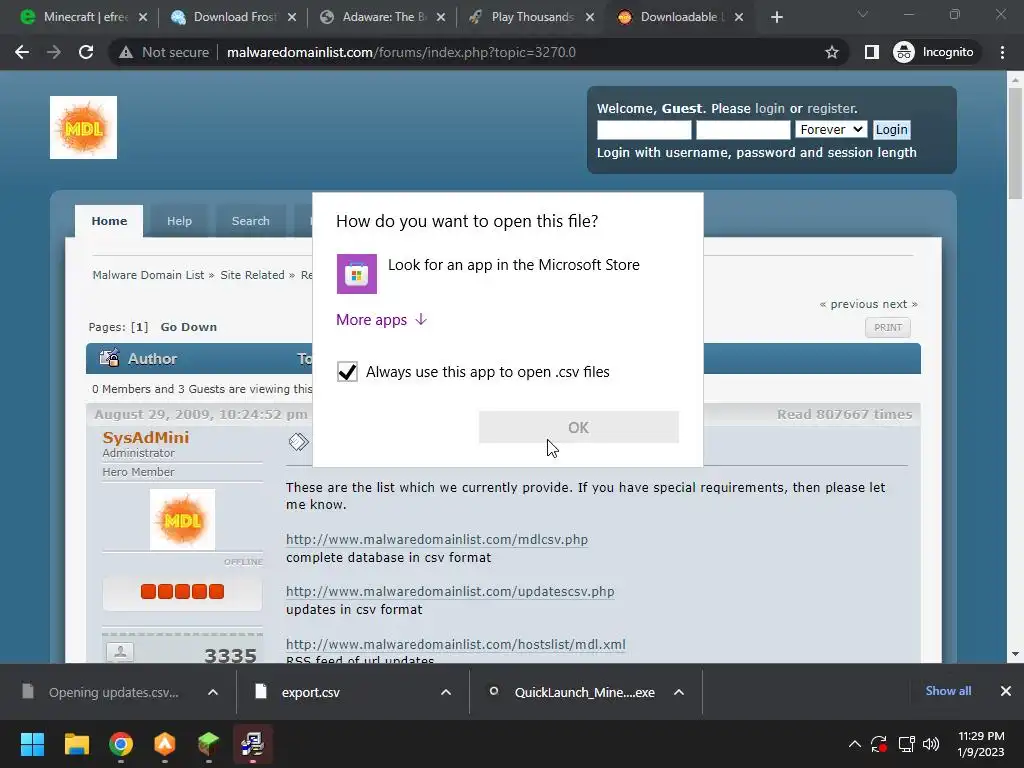Open the mdlcsv.php link
Viewport: 1024px width, 768px height.
point(437,539)
